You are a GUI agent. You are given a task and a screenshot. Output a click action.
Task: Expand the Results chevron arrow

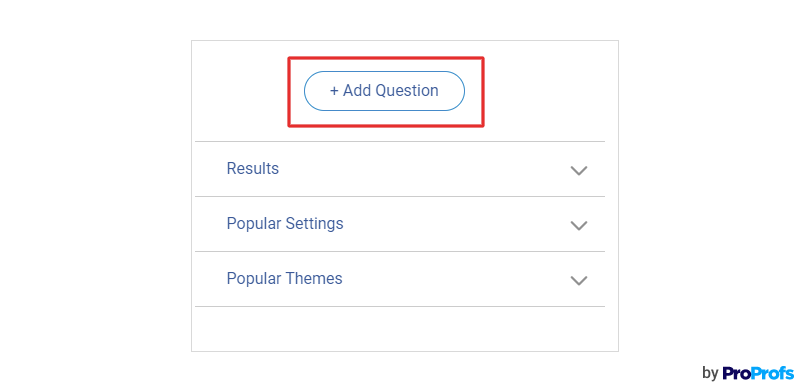[x=579, y=170]
